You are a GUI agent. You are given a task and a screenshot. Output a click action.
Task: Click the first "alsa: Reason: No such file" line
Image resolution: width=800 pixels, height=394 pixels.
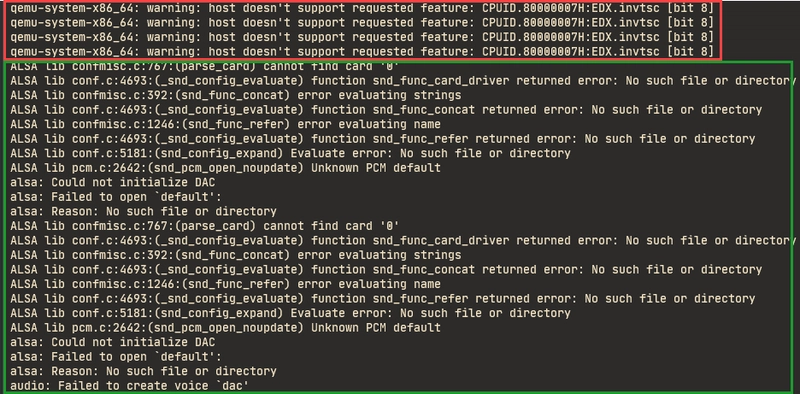(143, 212)
